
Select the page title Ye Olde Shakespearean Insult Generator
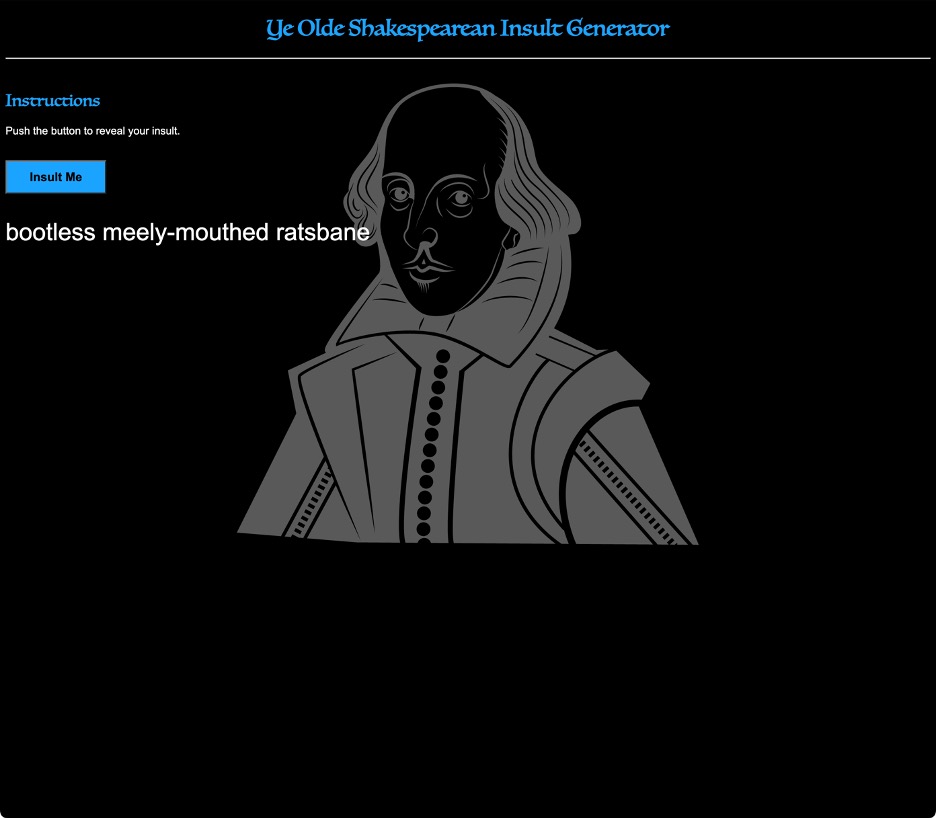coord(467,28)
